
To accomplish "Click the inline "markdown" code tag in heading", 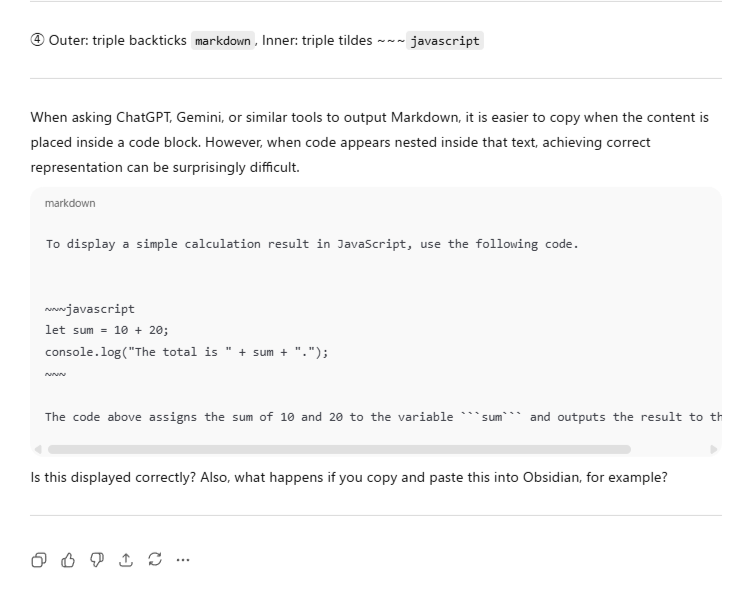I will pyautogui.click(x=223, y=41).
